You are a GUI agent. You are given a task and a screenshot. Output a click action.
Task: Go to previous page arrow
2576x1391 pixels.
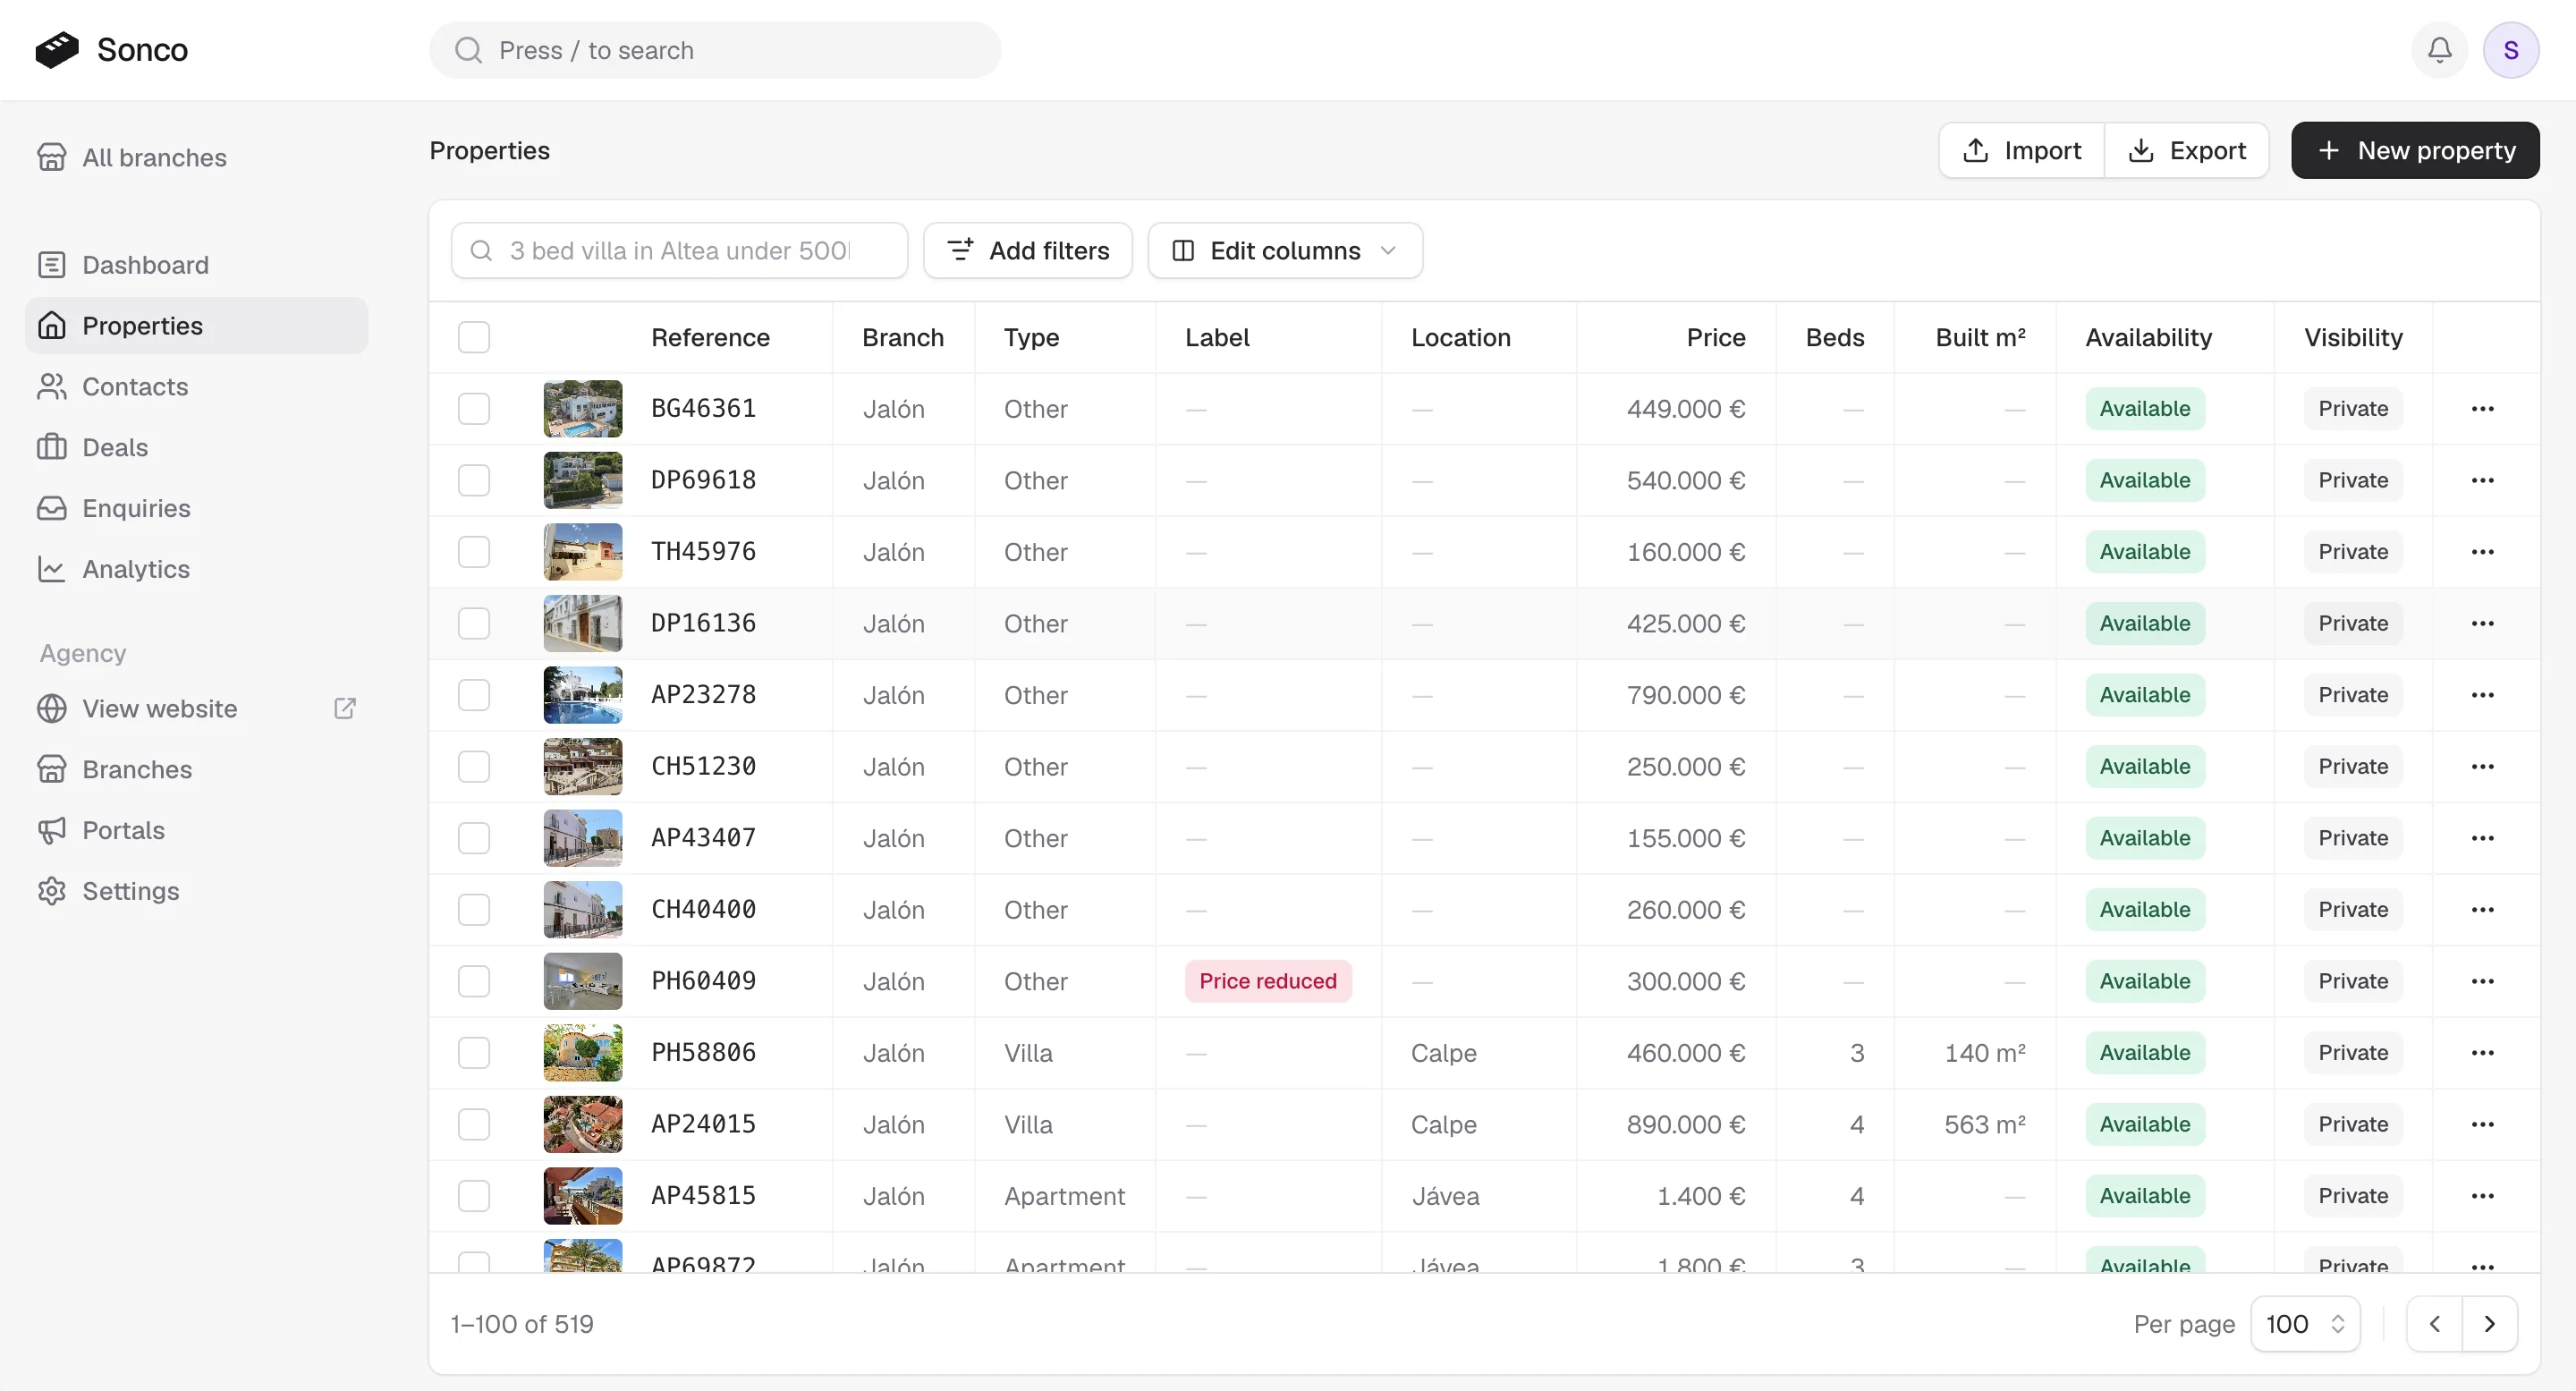click(x=2434, y=1324)
